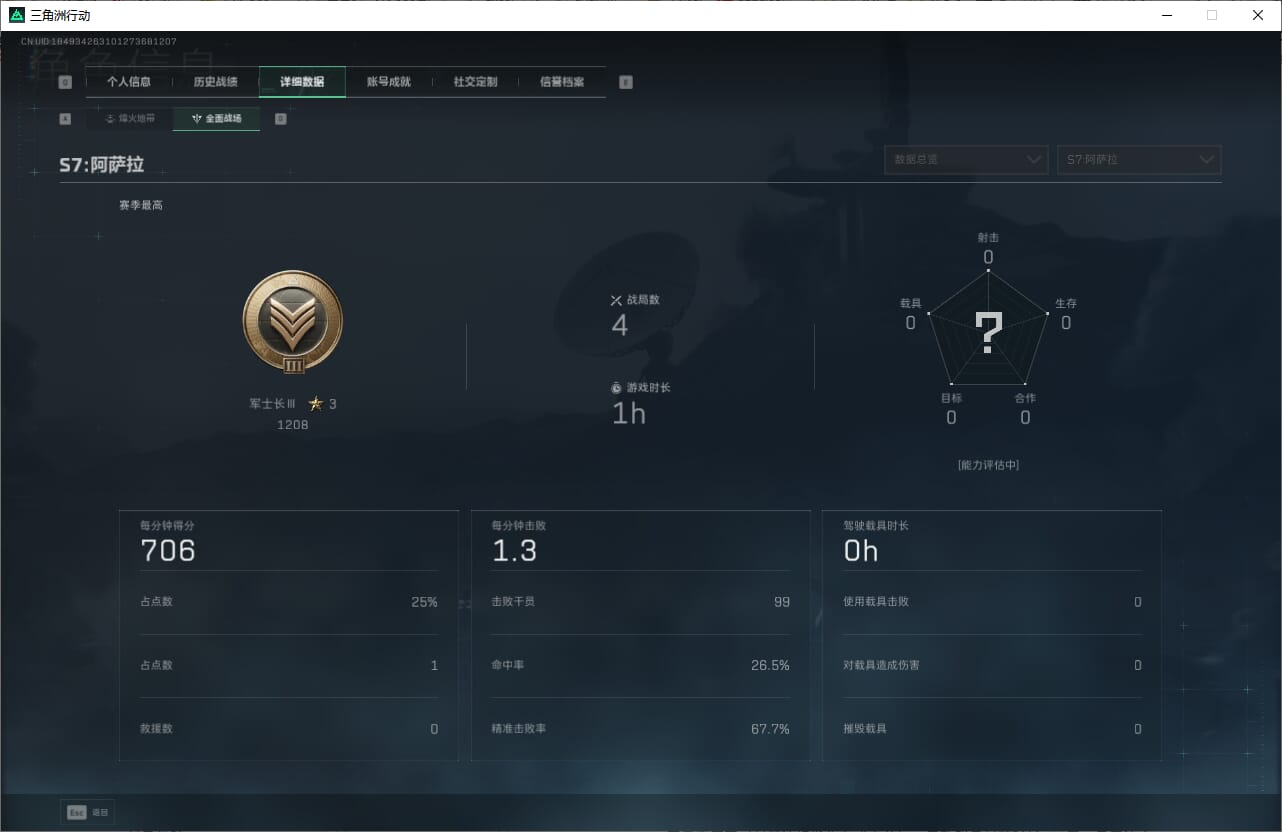1282x832 pixels.
Task: Click the 战局数 value 4
Action: coord(620,325)
